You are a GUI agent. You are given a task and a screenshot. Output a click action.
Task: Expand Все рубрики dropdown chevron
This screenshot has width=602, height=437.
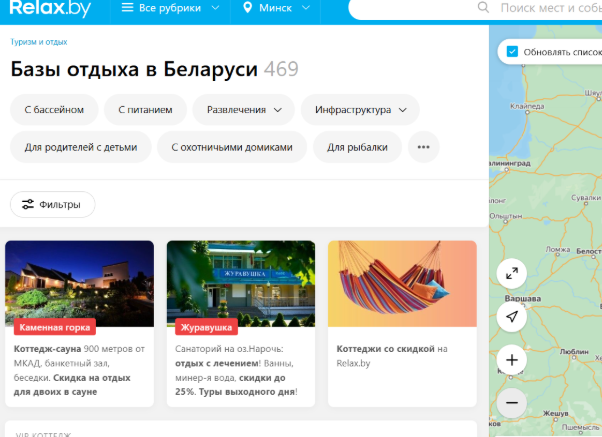(216, 8)
